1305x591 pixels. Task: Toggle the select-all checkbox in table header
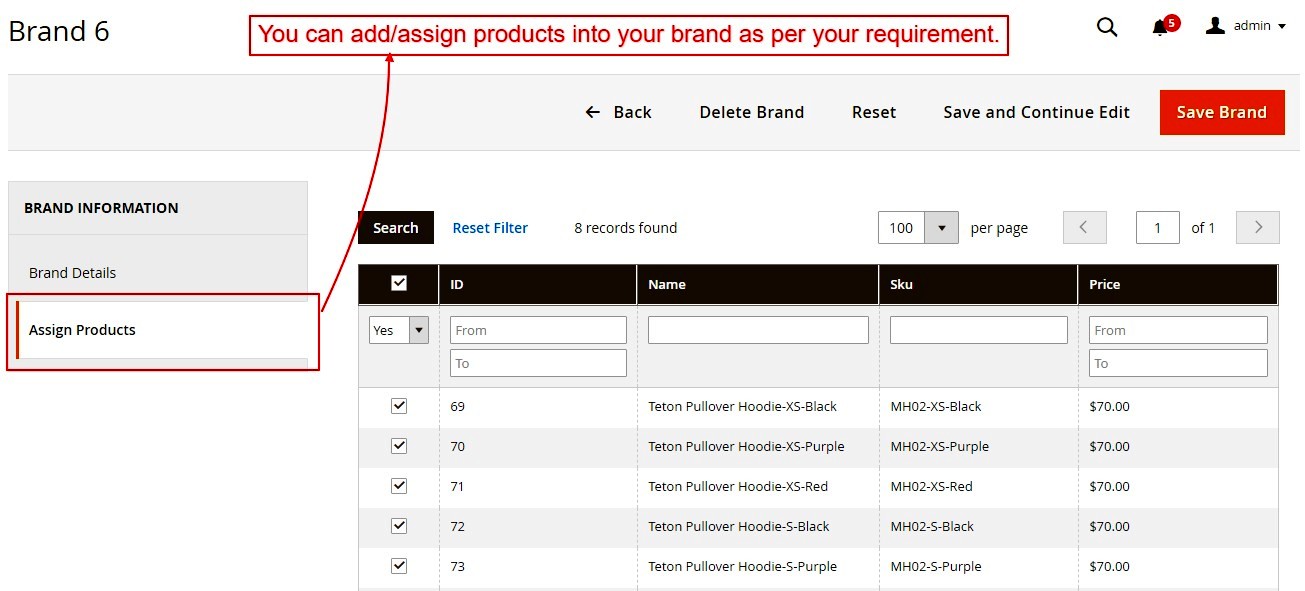(399, 284)
